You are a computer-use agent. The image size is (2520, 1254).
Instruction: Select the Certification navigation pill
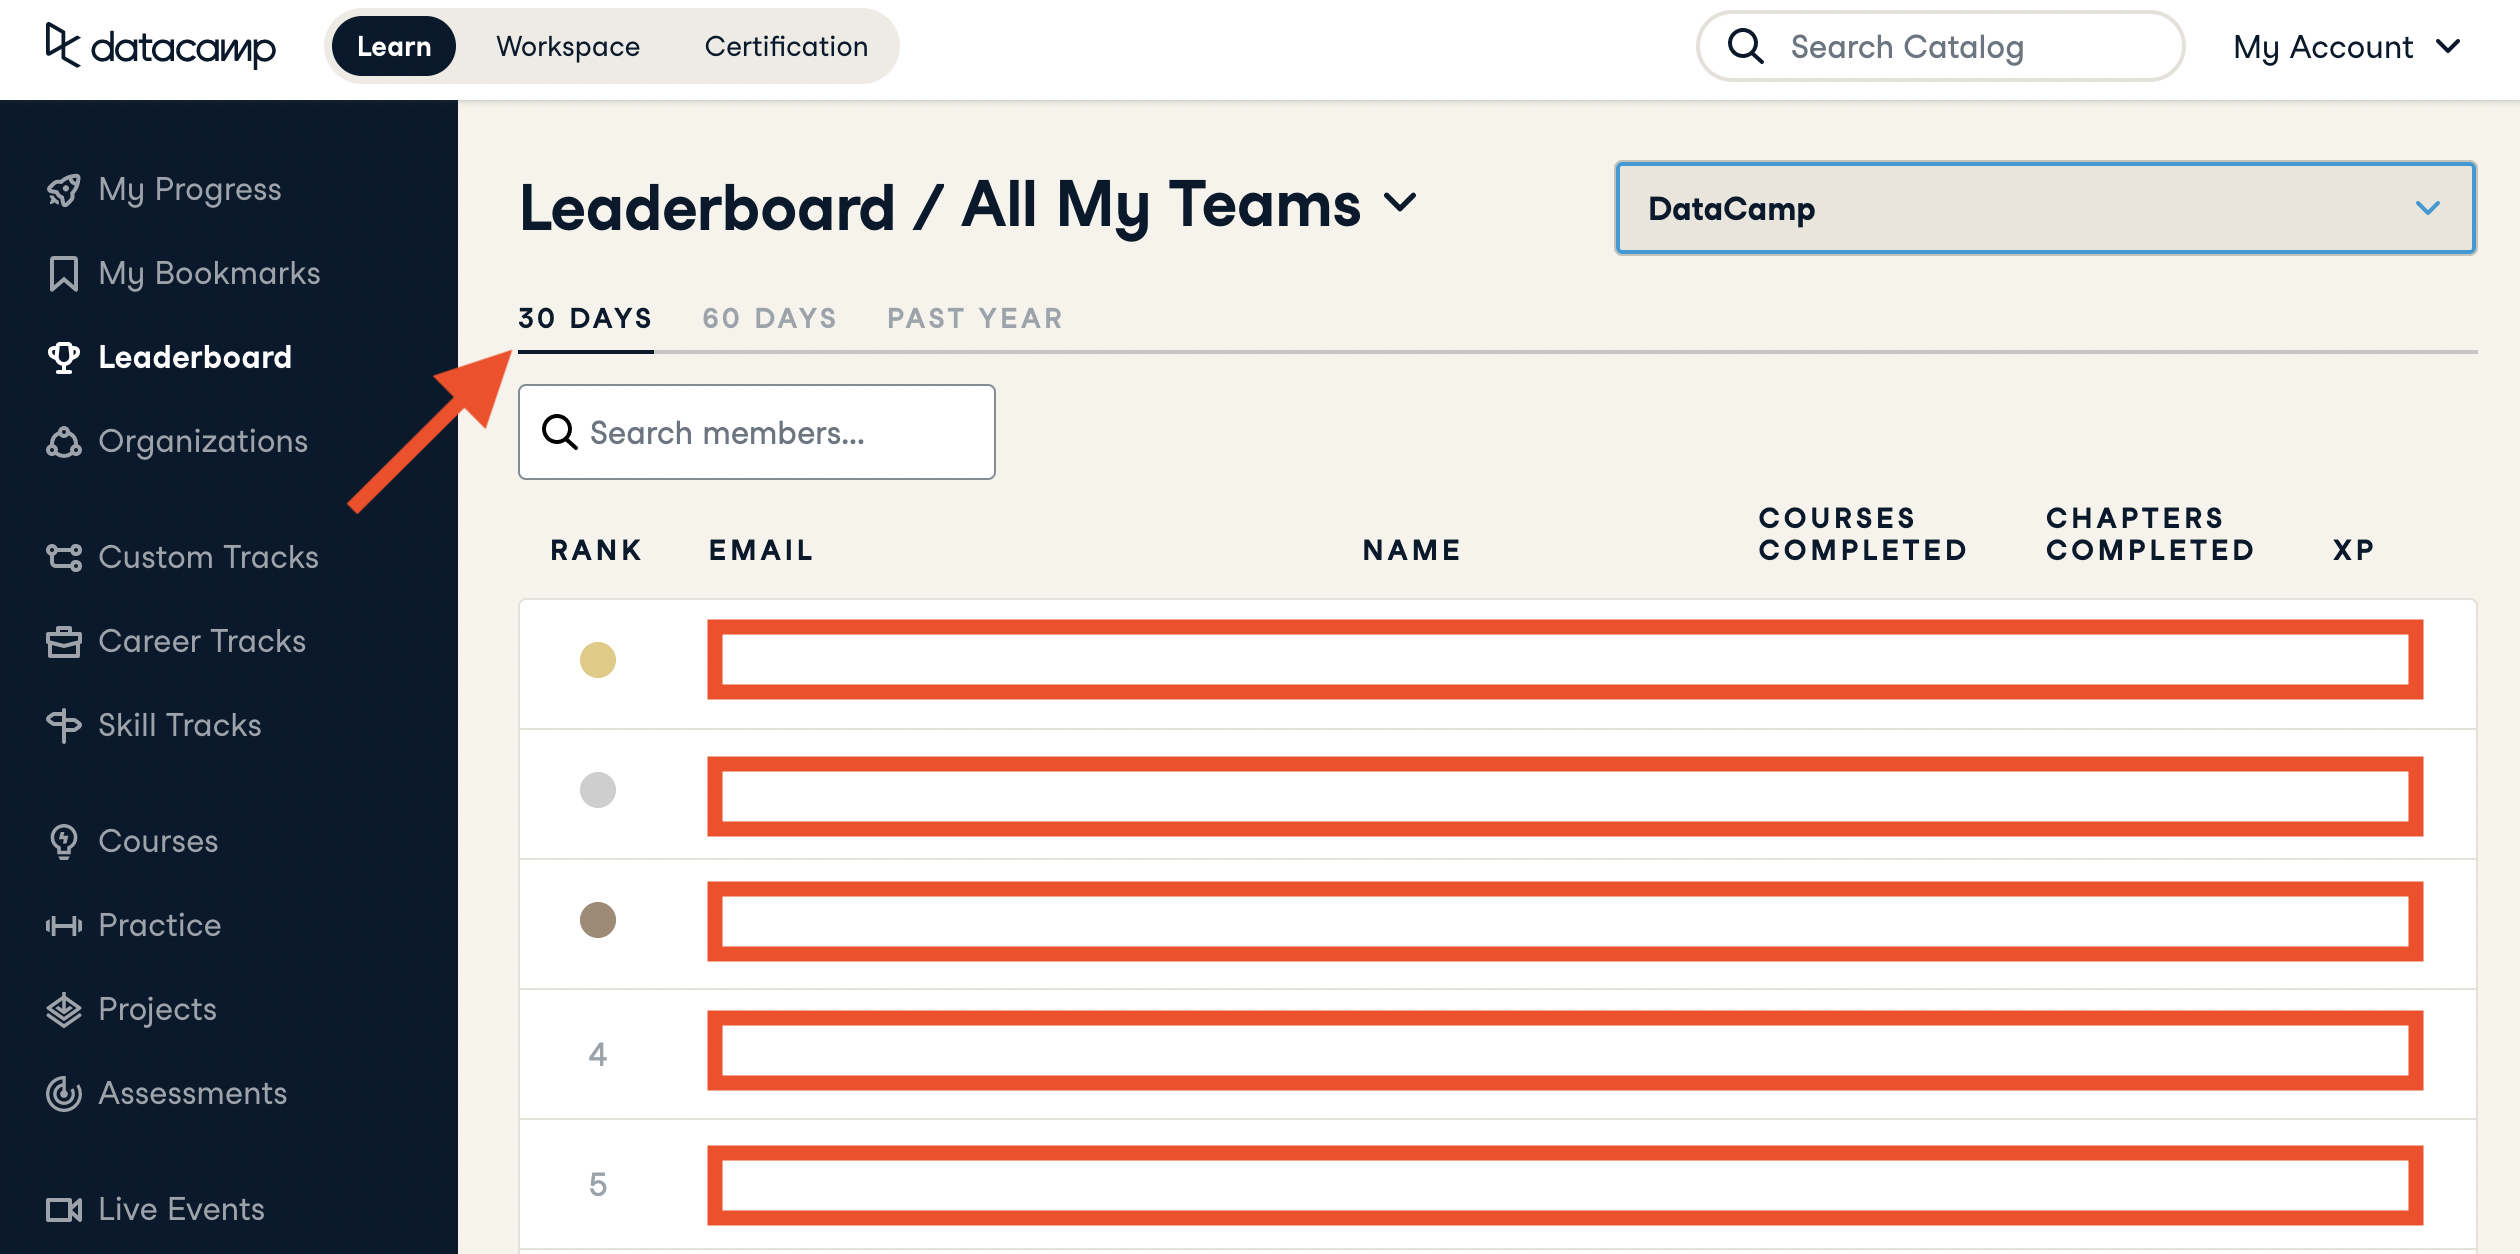point(786,47)
